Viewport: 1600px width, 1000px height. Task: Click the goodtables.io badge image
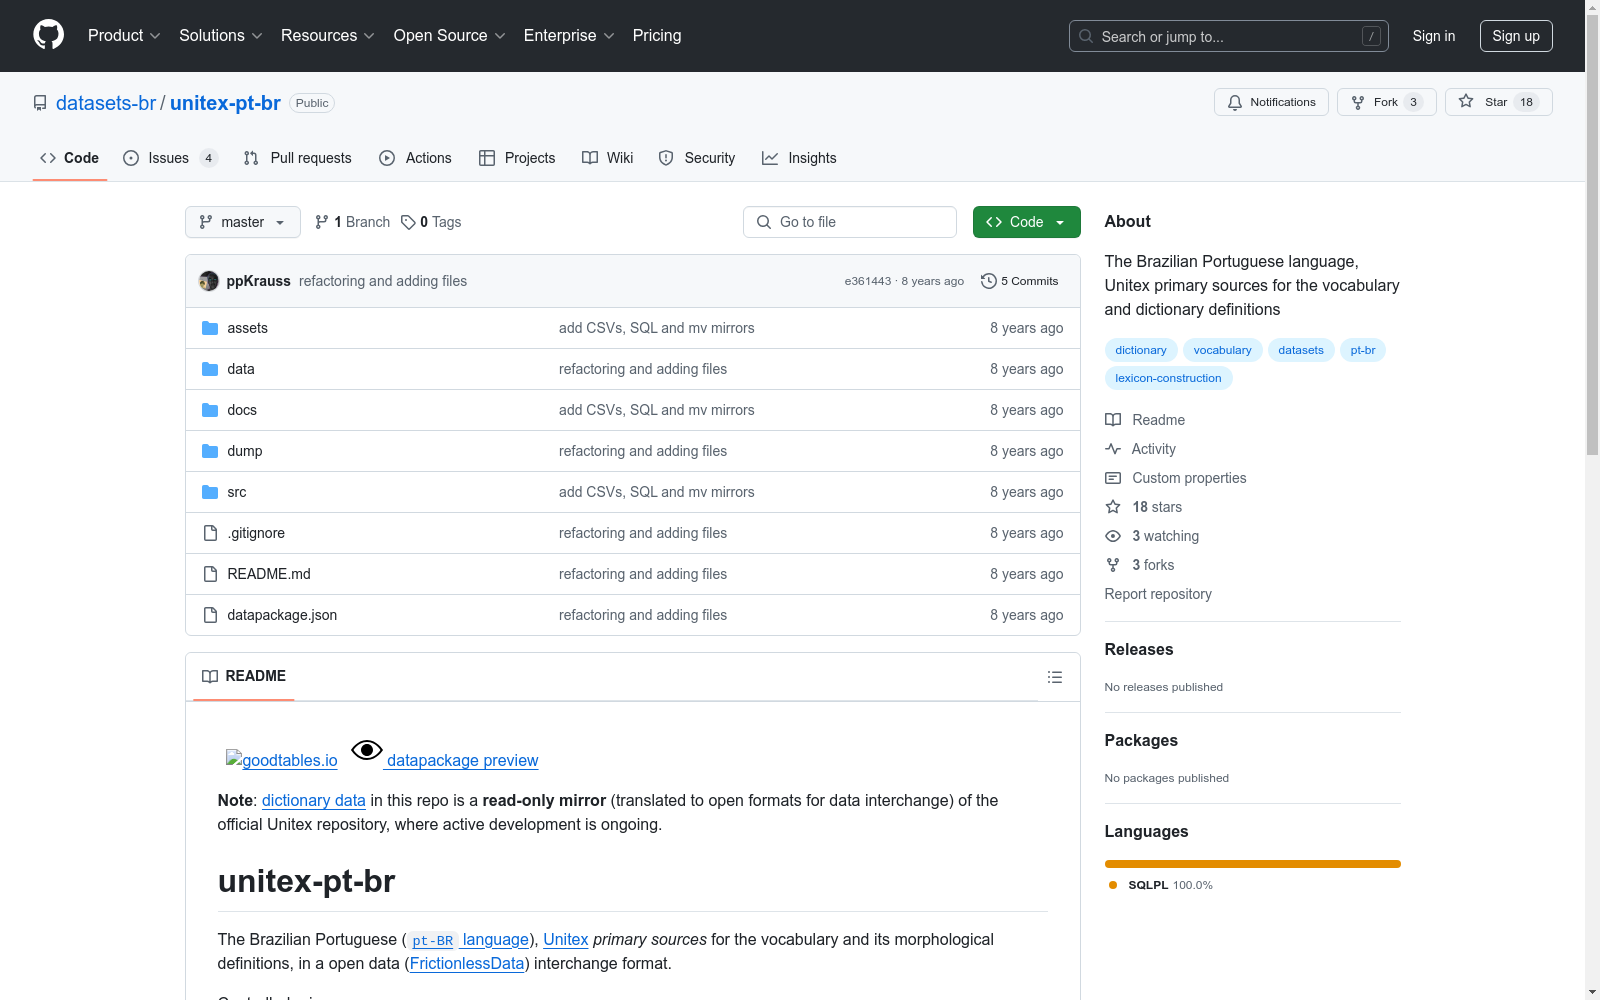pos(282,760)
